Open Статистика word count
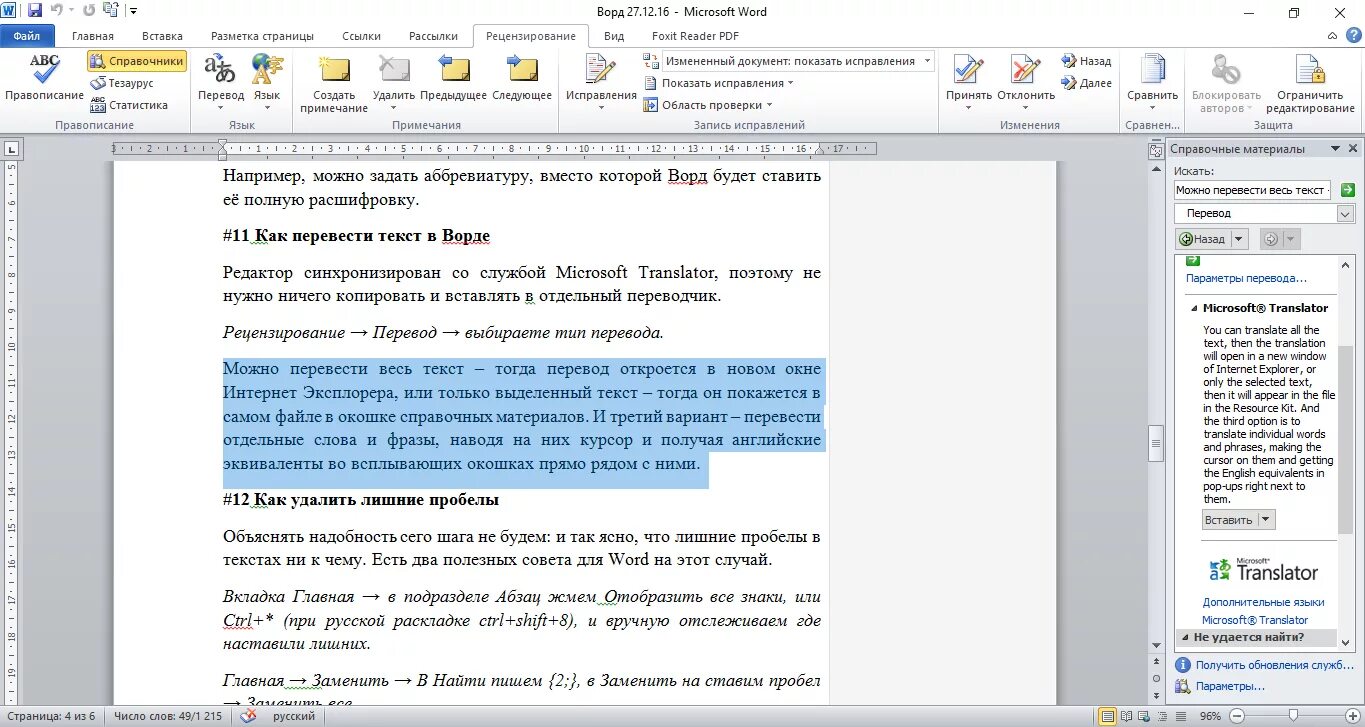The width and height of the screenshot is (1365, 727). click(x=129, y=105)
